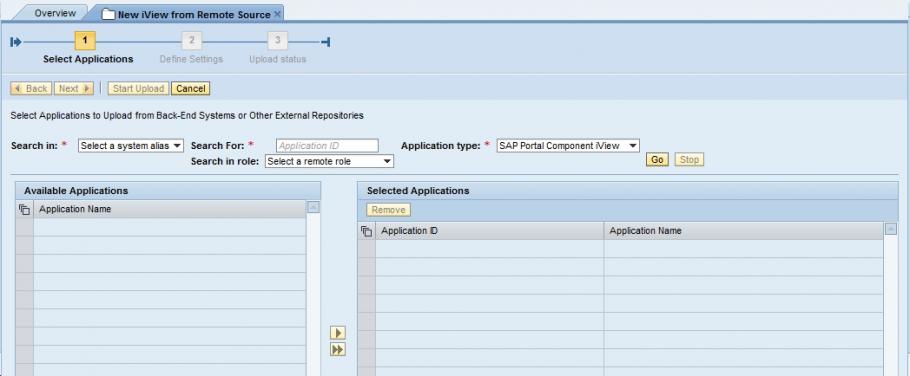Click the Upload status step label

pyautogui.click(x=277, y=59)
